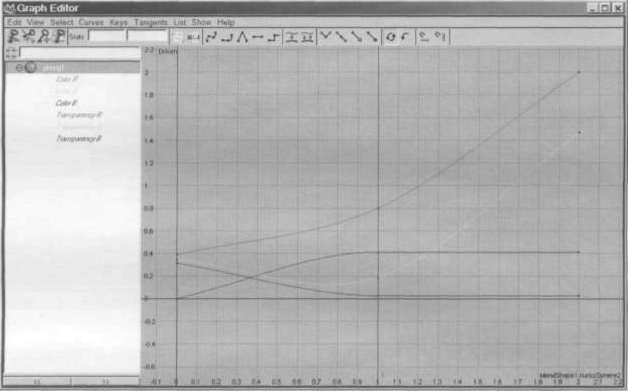This screenshot has width=628, height=391.
Task: Toggle the Value Snap button
Action: click(x=440, y=37)
